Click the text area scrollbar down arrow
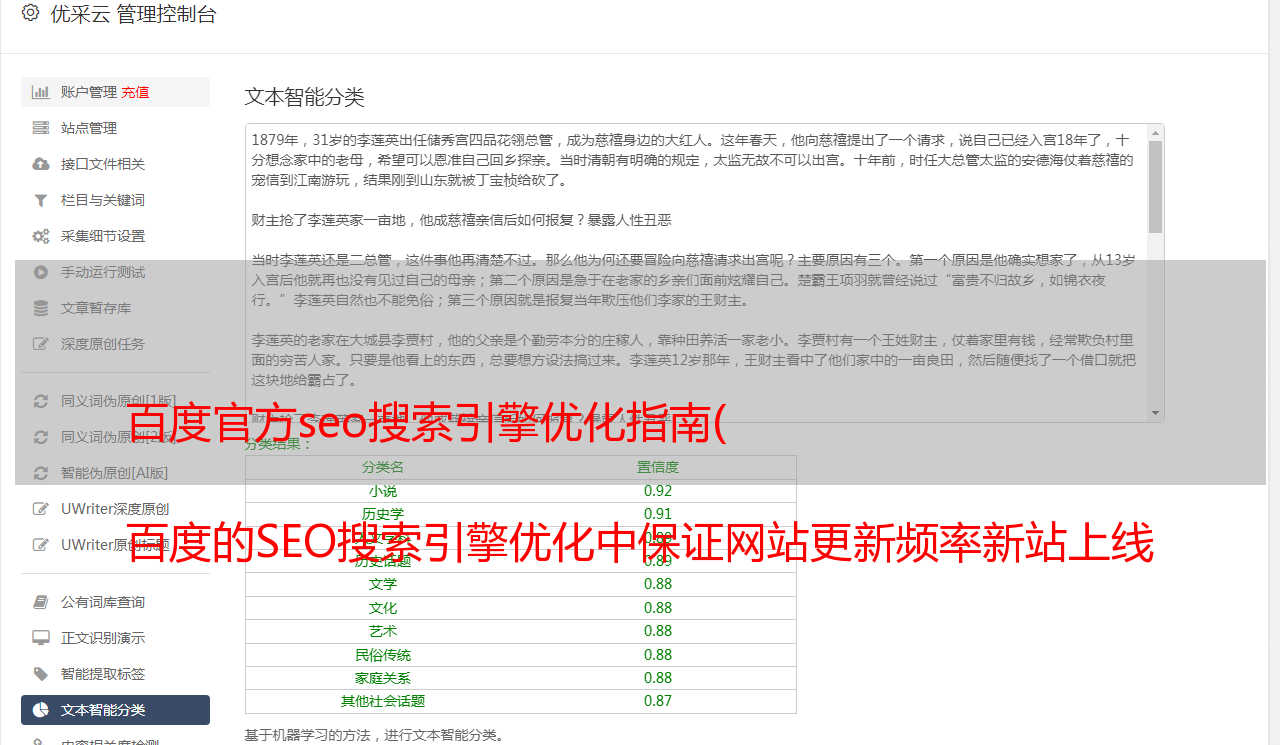The height and width of the screenshot is (745, 1280). [x=1156, y=413]
